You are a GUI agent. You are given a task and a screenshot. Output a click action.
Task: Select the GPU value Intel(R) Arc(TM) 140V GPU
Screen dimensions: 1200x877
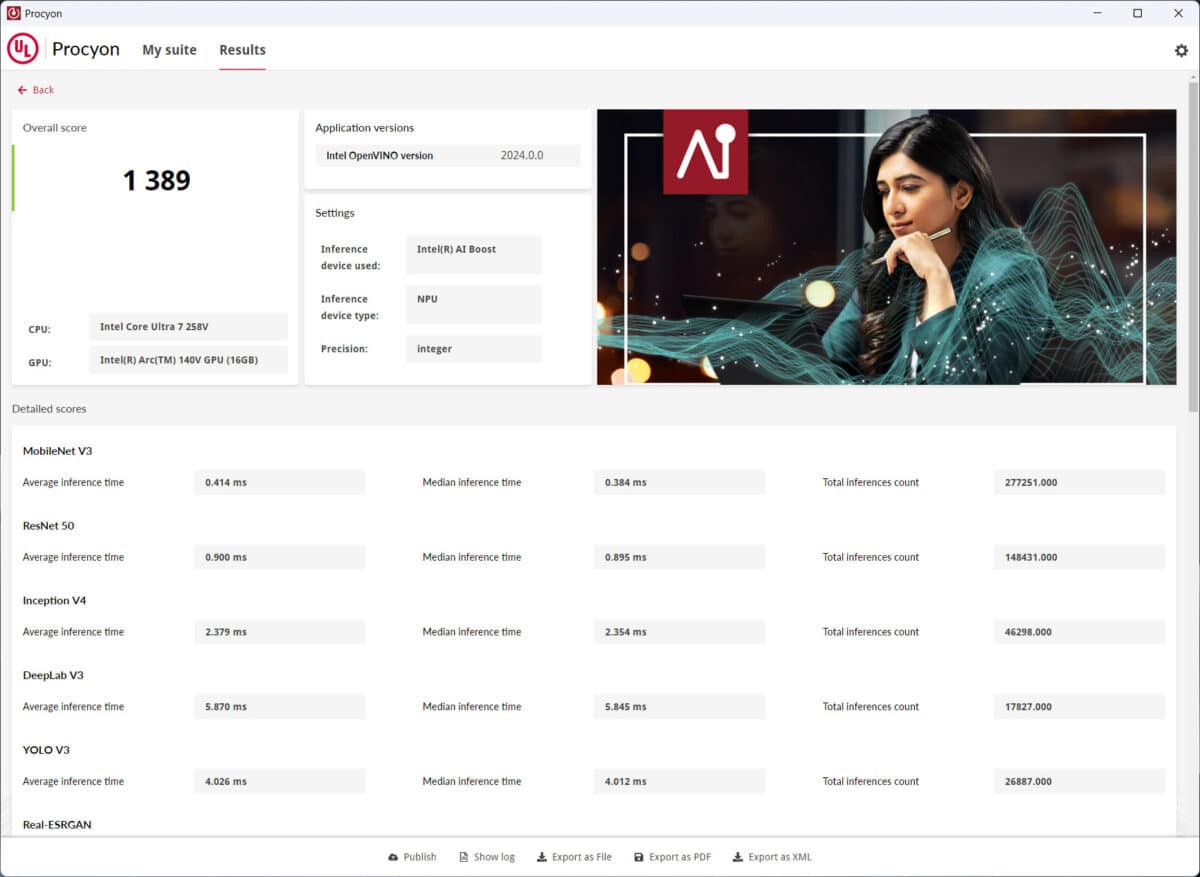tap(188, 360)
